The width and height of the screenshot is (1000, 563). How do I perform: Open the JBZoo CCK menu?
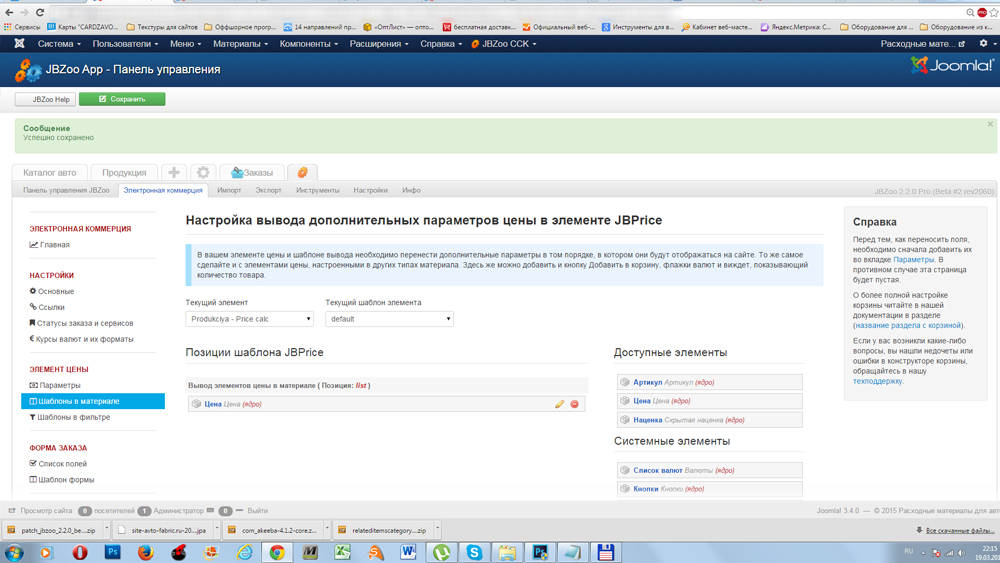504,43
